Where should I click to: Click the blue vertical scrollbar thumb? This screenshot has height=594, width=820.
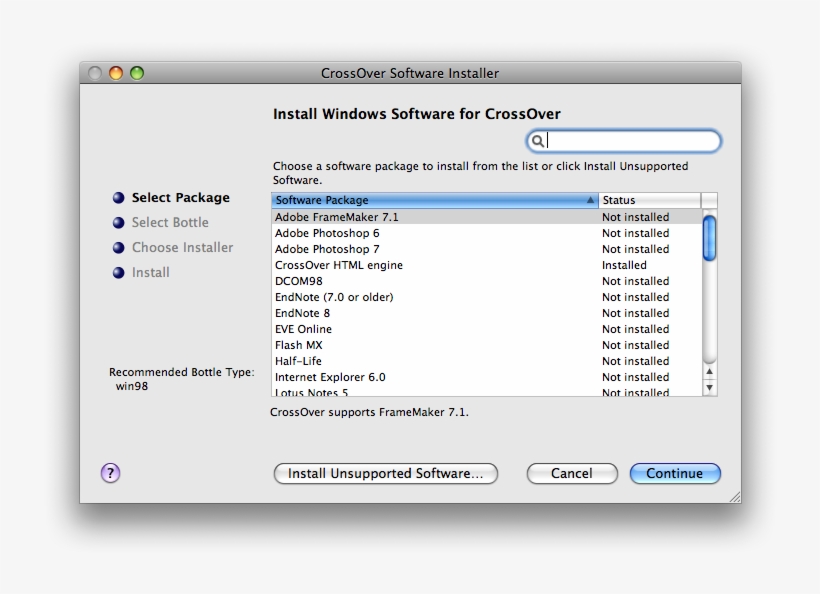click(x=709, y=238)
